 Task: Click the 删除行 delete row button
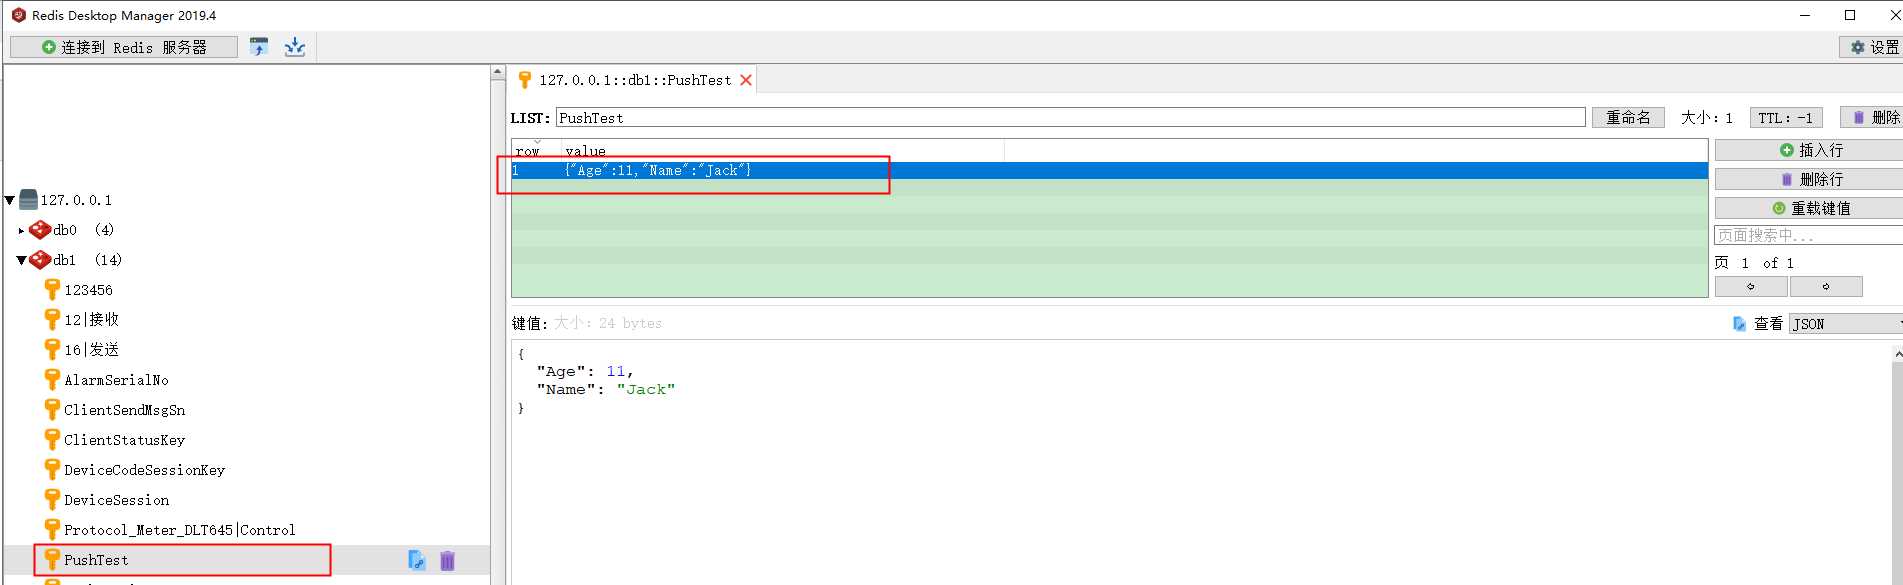(1809, 179)
